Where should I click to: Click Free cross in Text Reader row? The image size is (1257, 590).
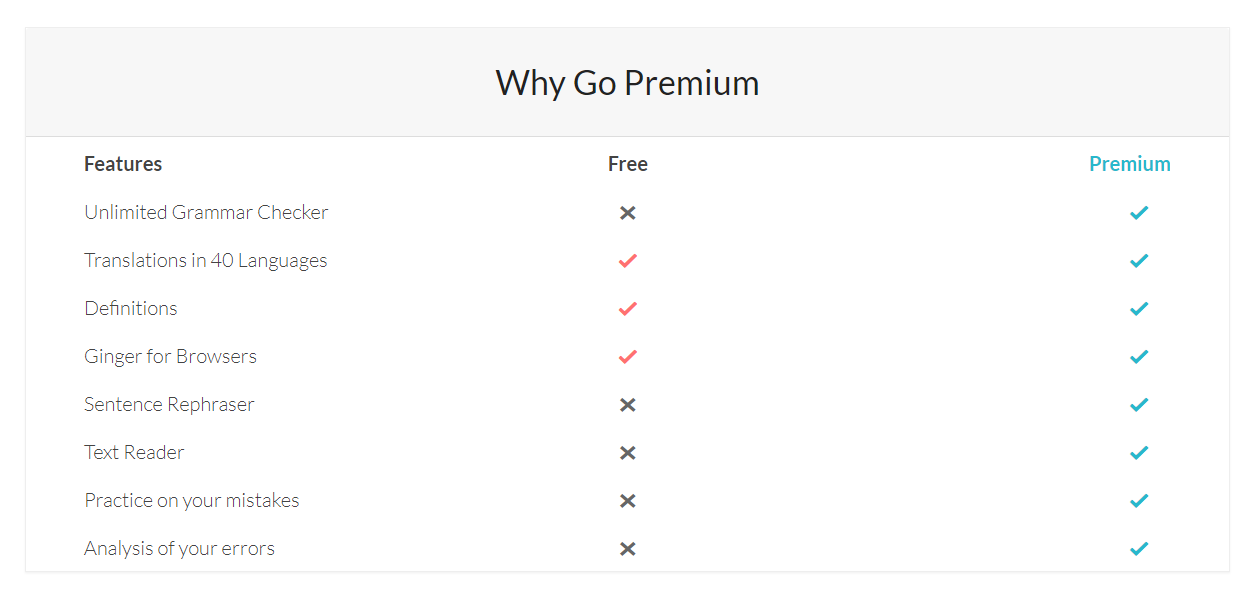[x=628, y=453]
